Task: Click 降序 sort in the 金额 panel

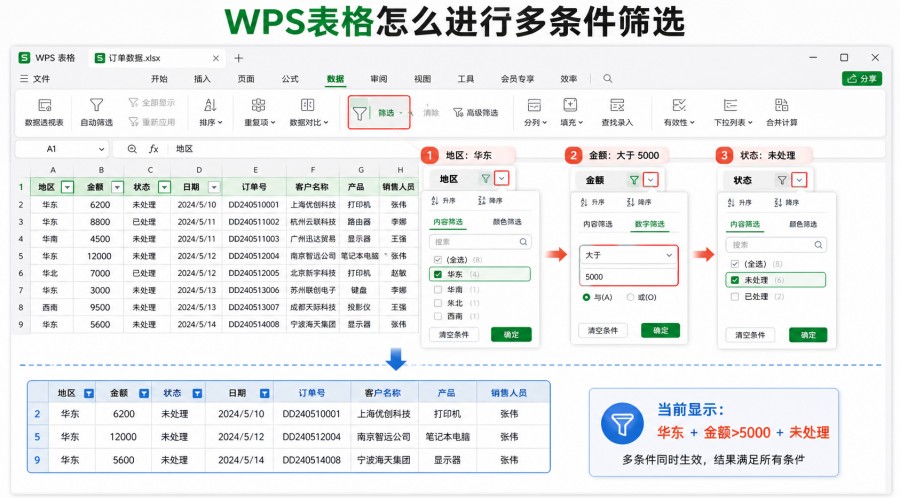Action: coord(639,202)
